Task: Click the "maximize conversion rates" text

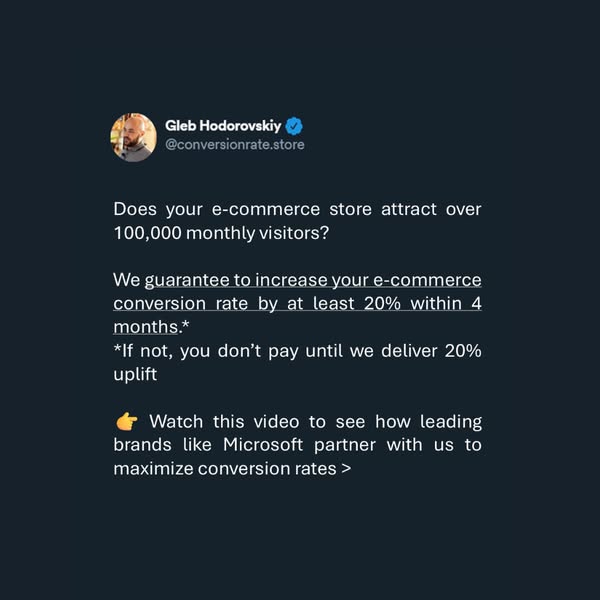Action: pyautogui.click(x=224, y=468)
